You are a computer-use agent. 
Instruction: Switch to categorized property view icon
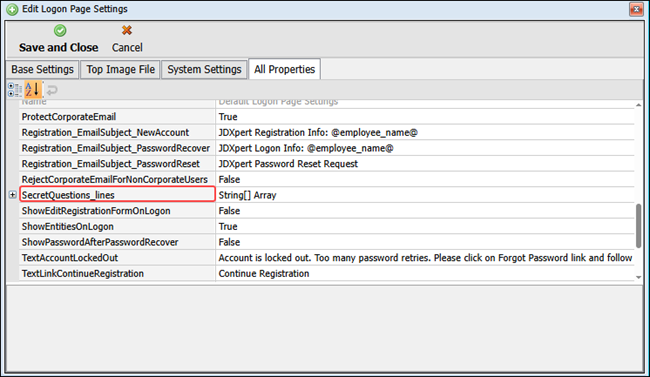15,90
